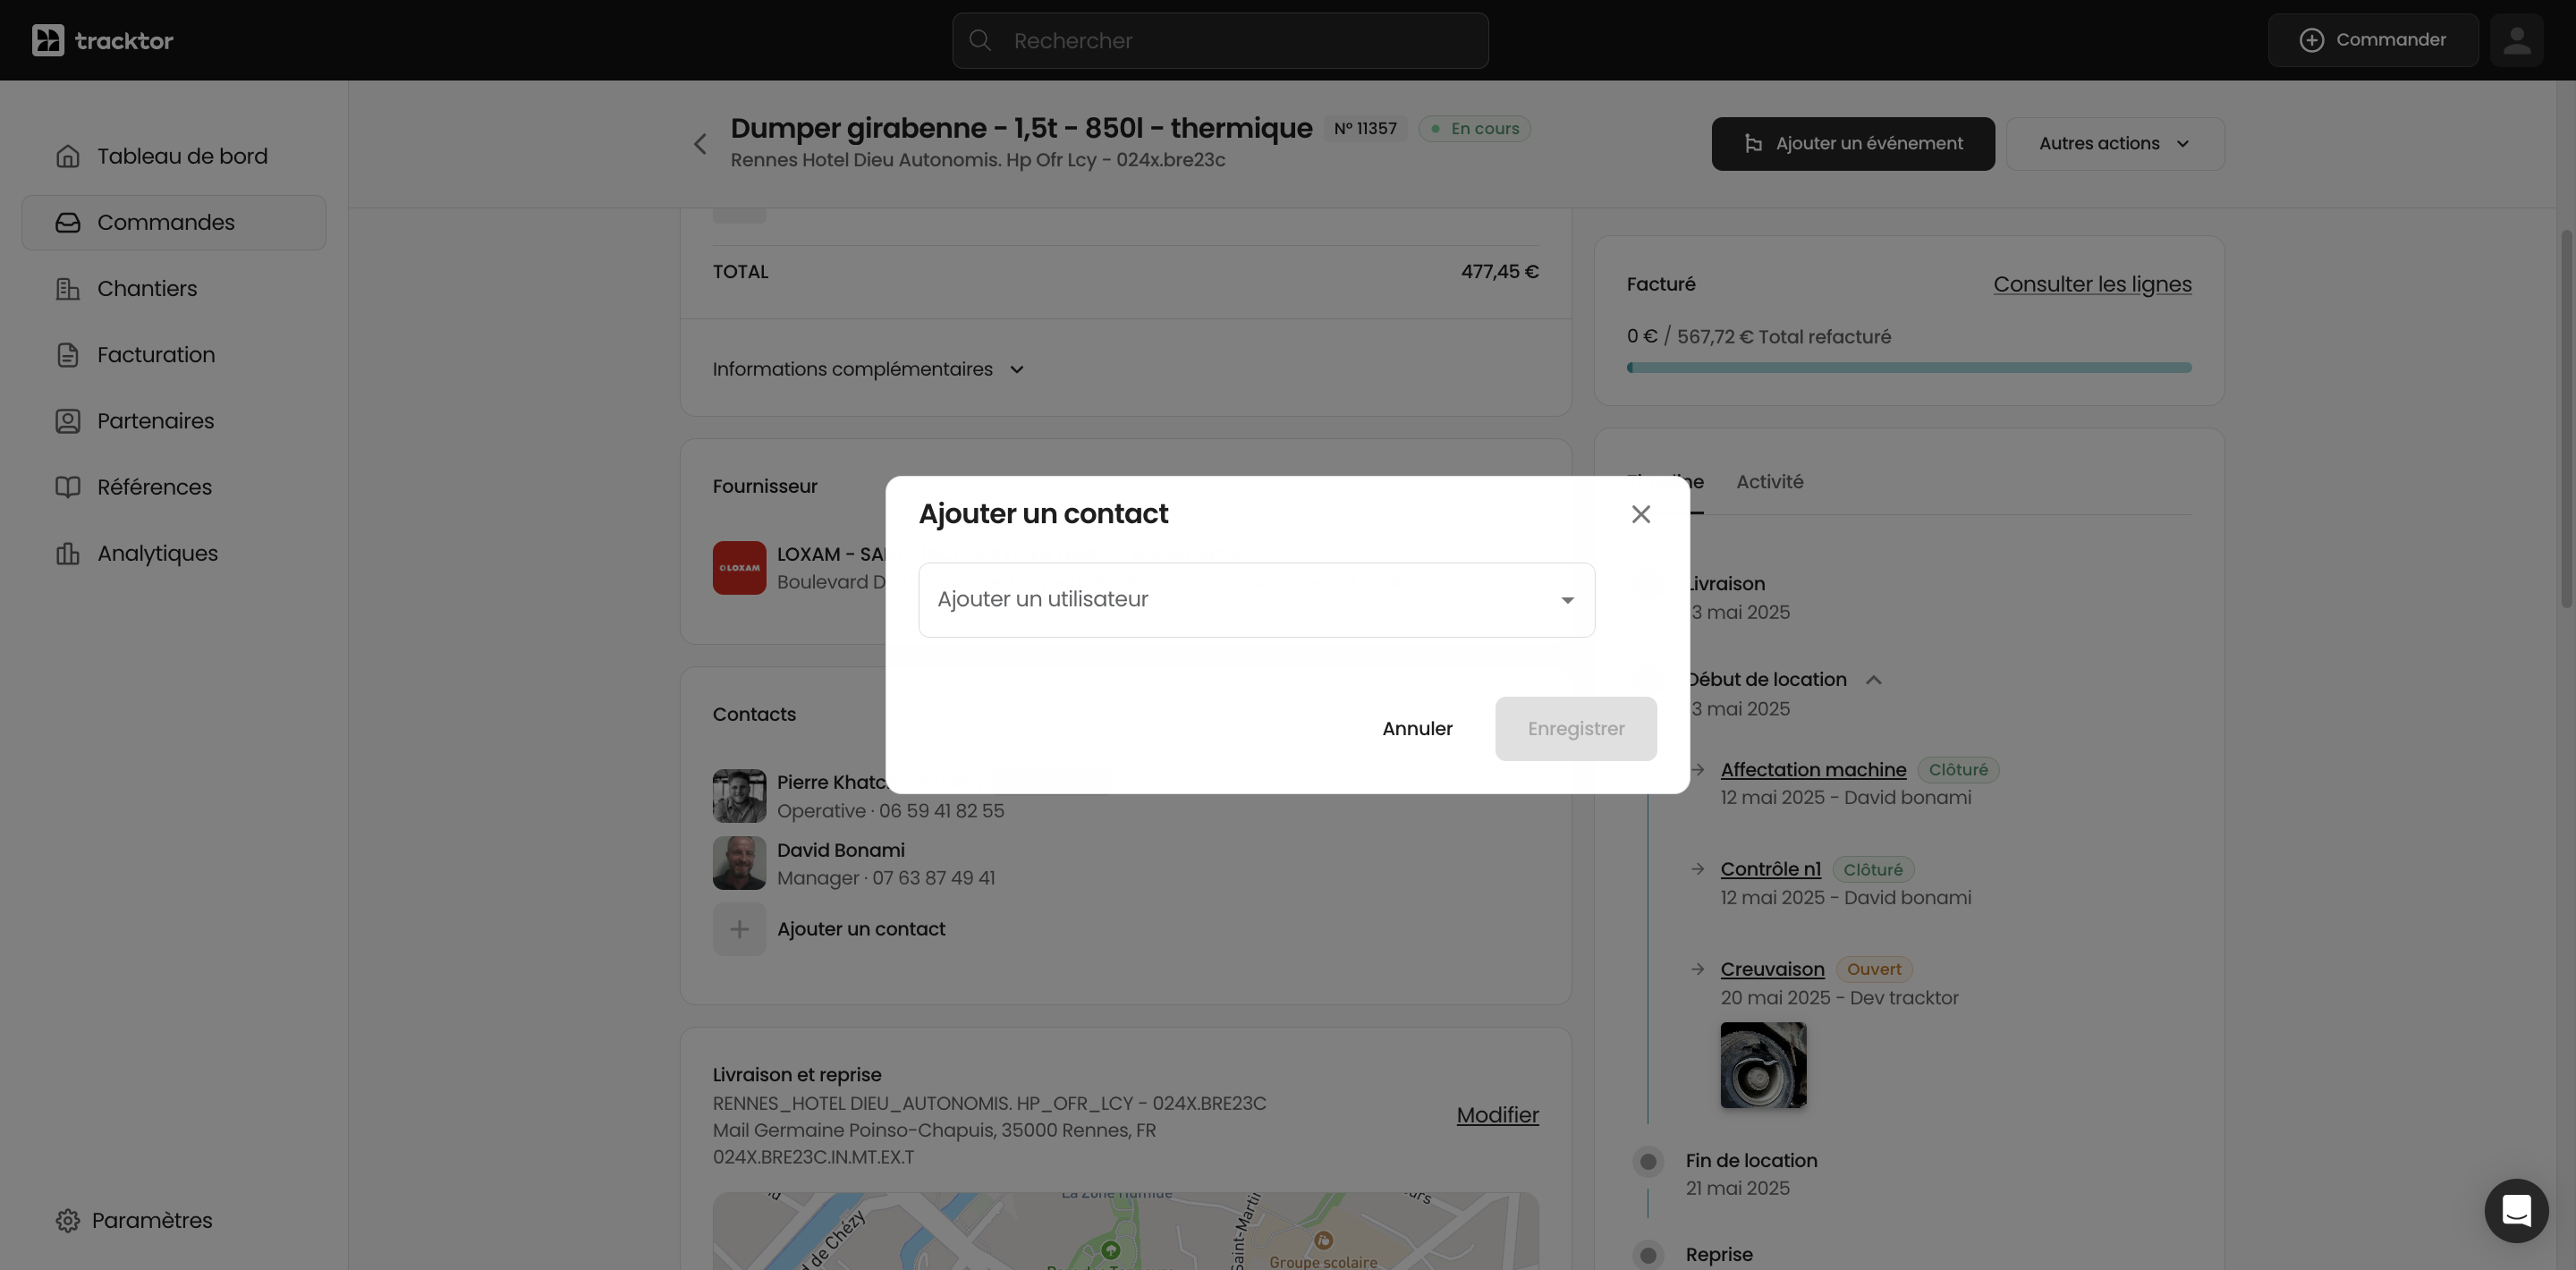
Task: Click David Bonami contact avatar
Action: point(739,863)
